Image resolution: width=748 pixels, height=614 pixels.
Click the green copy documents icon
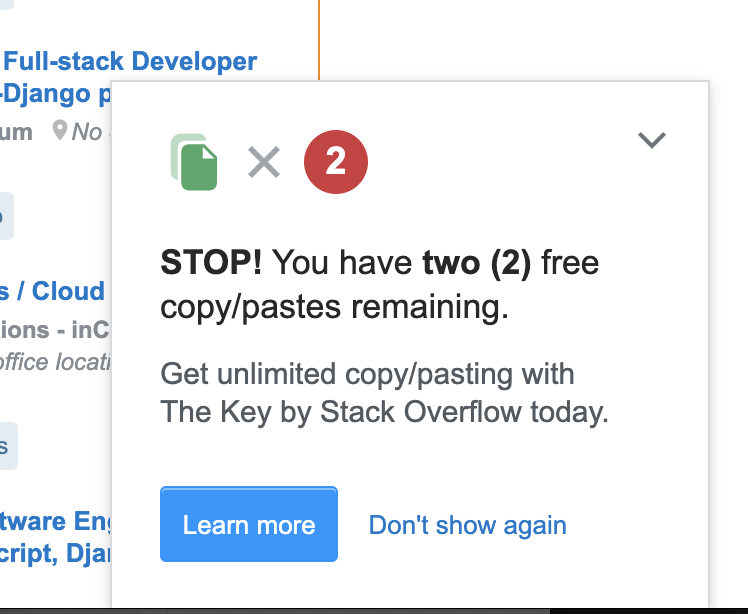click(194, 162)
